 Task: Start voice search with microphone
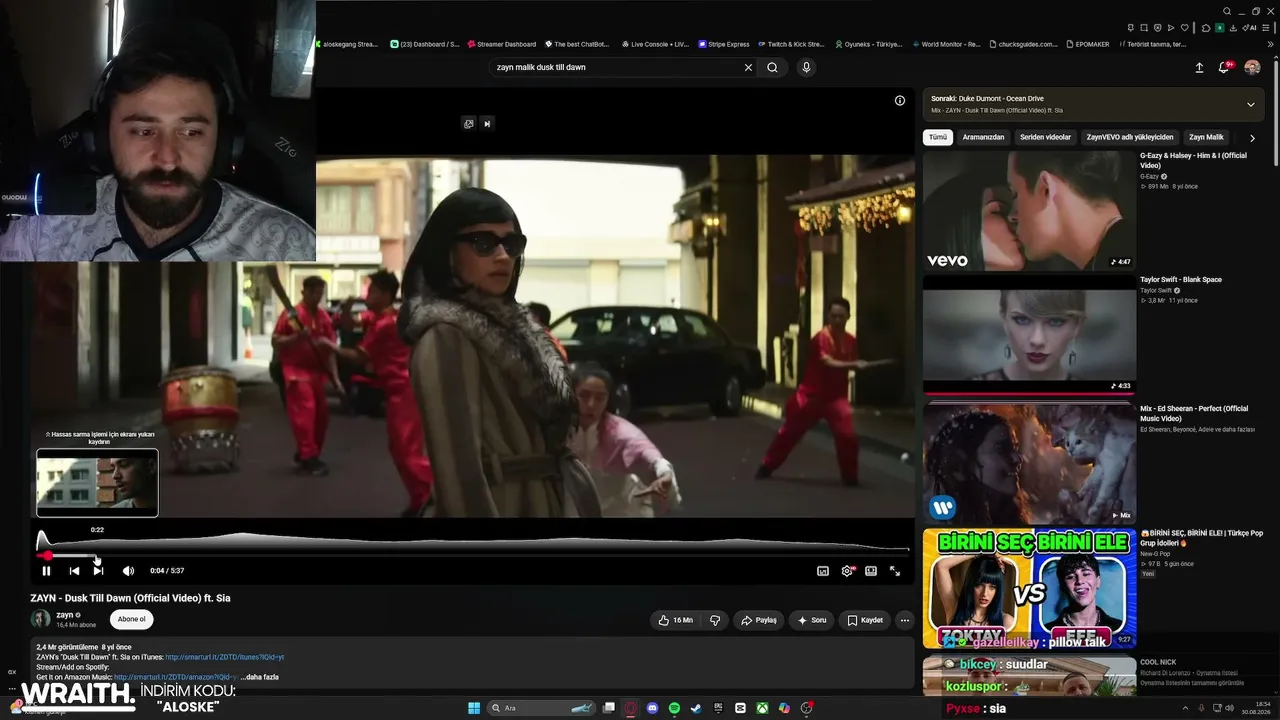[x=806, y=67]
